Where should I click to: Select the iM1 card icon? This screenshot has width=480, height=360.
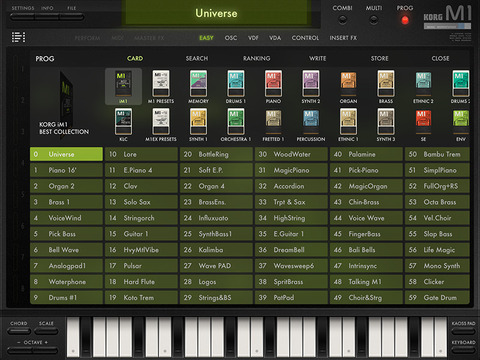pyautogui.click(x=123, y=87)
